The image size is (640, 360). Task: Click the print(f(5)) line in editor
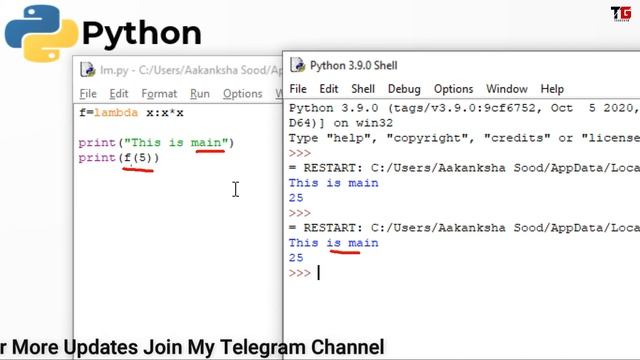click(119, 158)
